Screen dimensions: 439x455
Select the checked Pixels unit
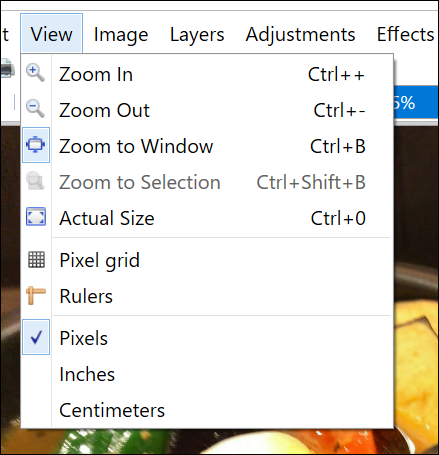click(207, 338)
